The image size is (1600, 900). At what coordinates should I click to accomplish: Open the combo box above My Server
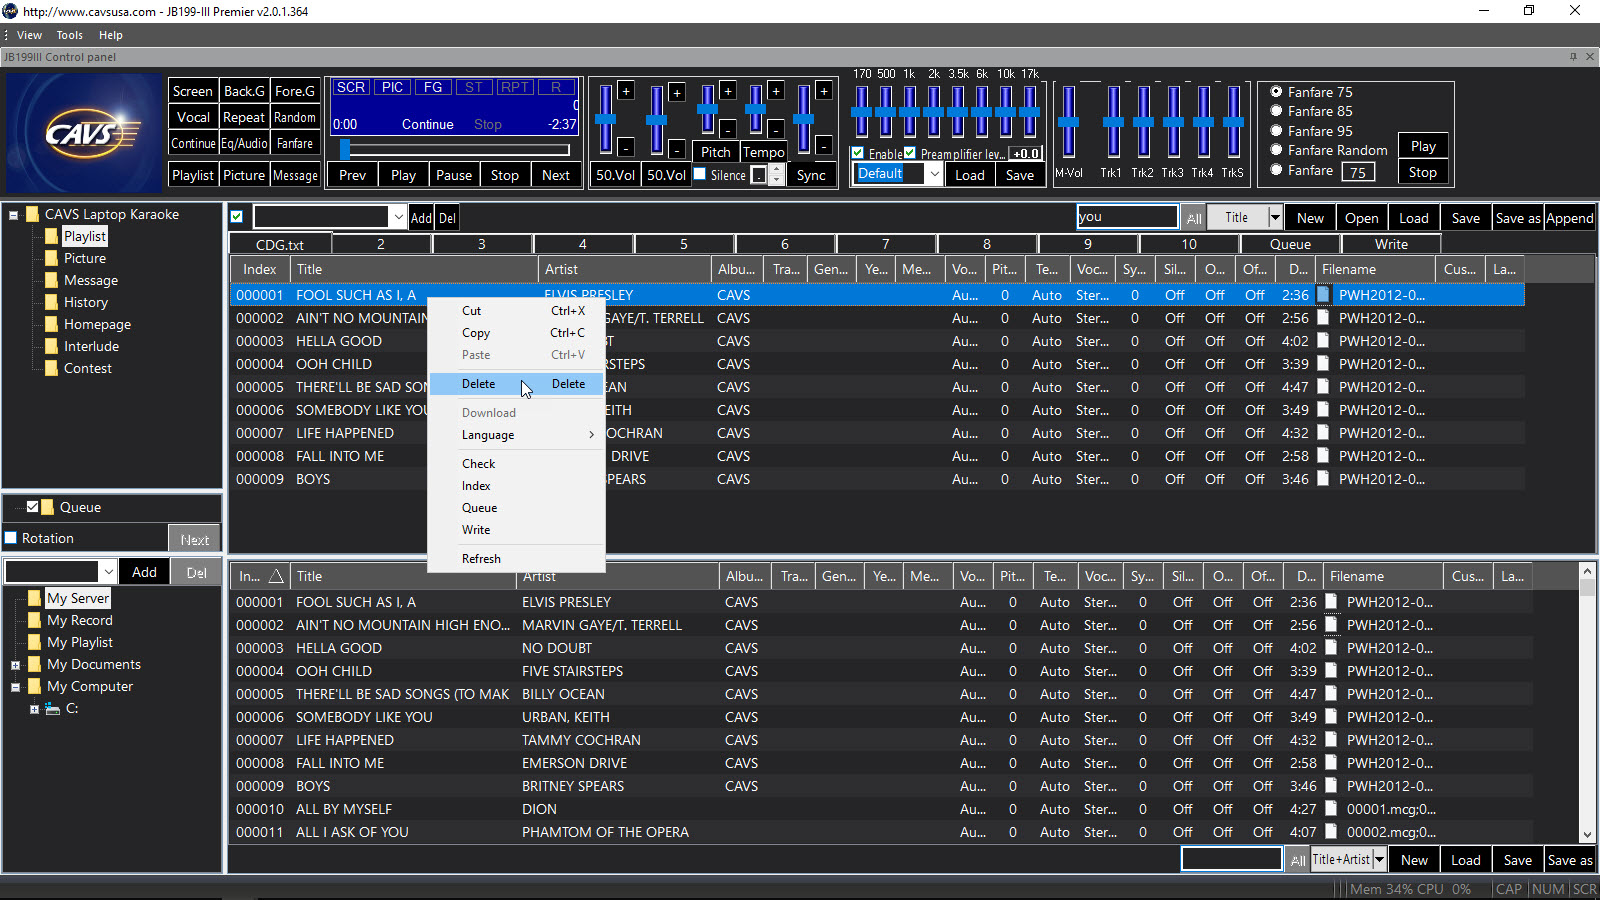pyautogui.click(x=108, y=572)
